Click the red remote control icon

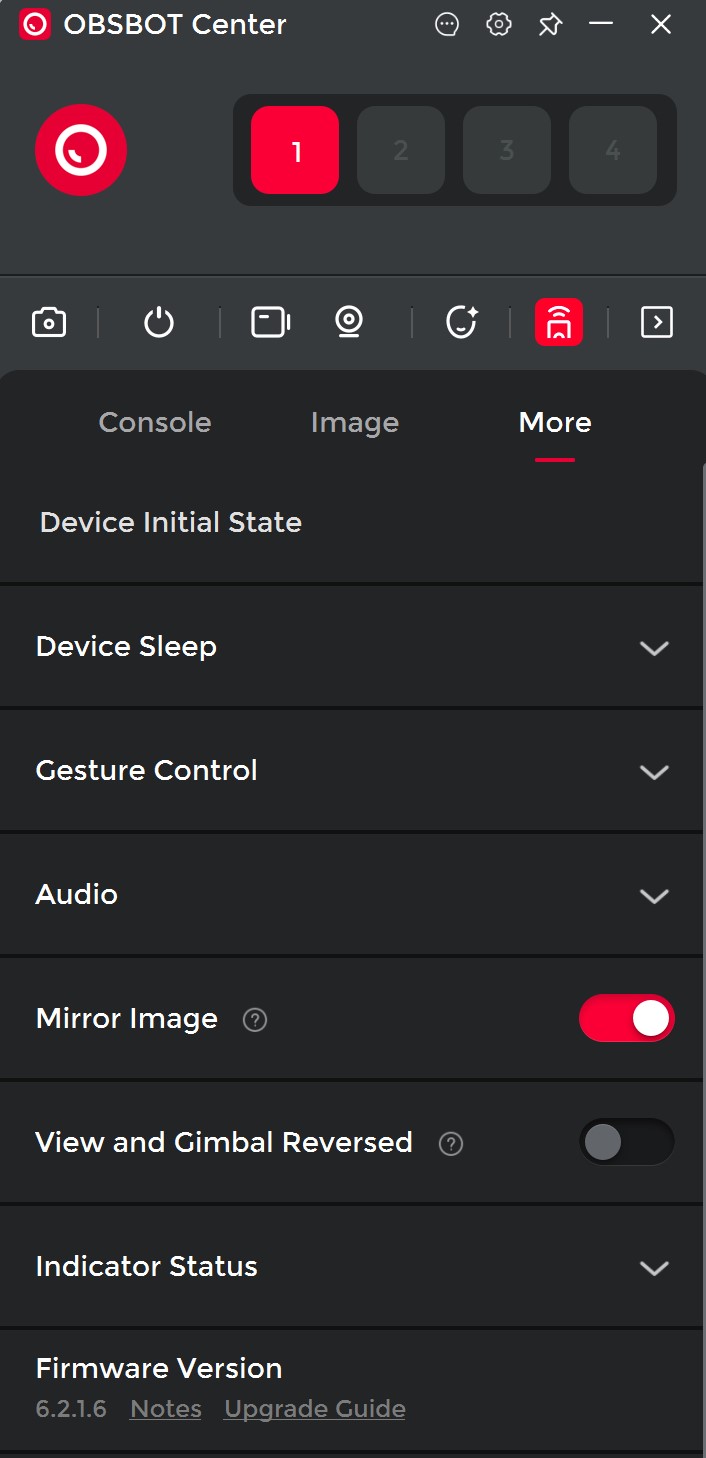[559, 322]
